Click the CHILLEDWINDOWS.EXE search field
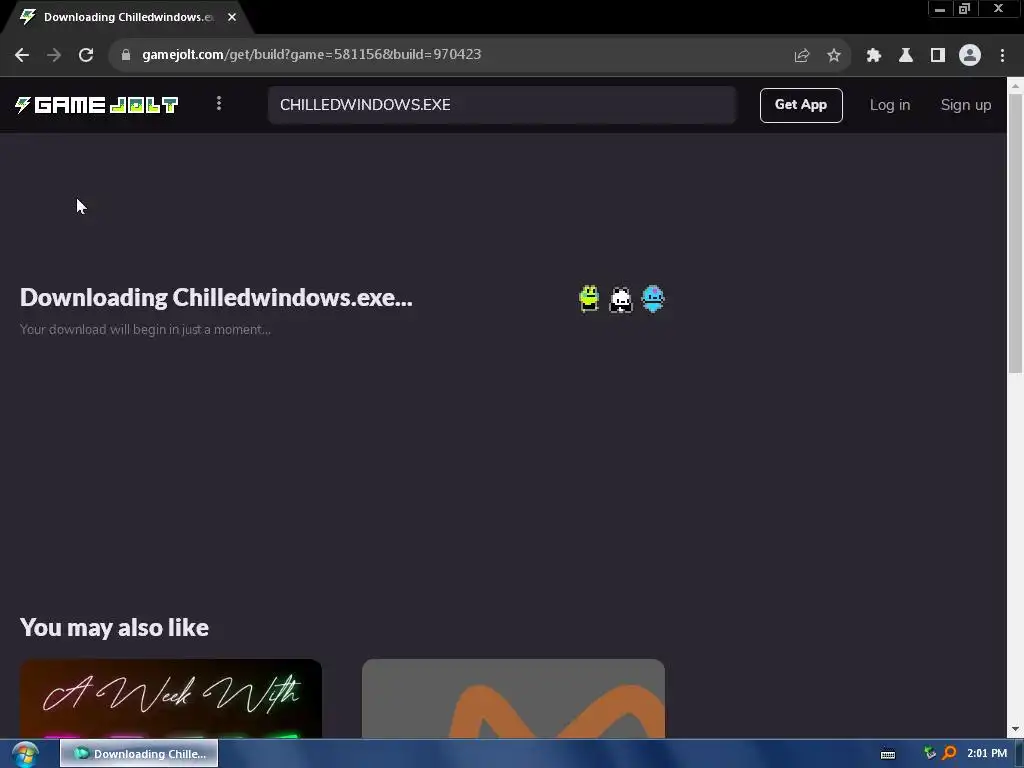Screen dimensions: 1024x768 [x=502, y=105]
